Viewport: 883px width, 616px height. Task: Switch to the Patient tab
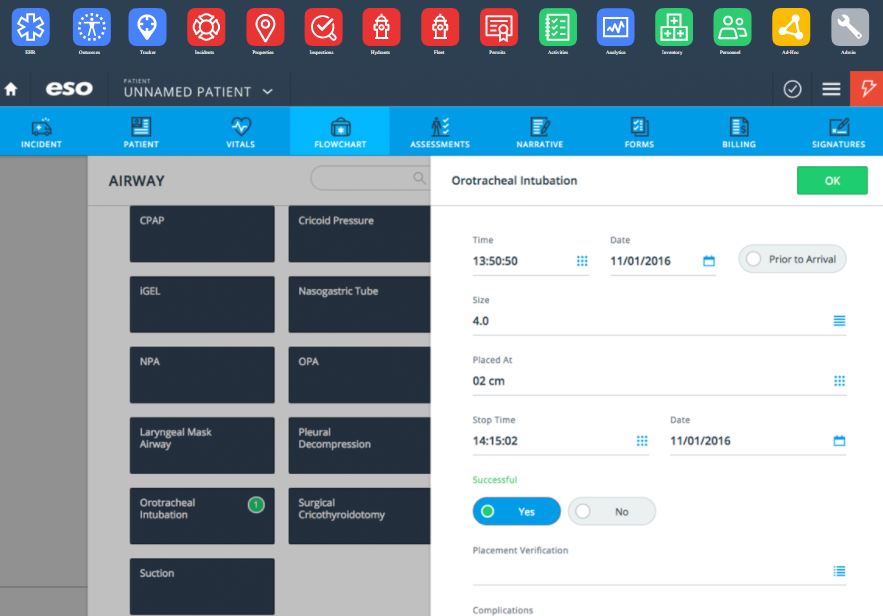pos(141,131)
